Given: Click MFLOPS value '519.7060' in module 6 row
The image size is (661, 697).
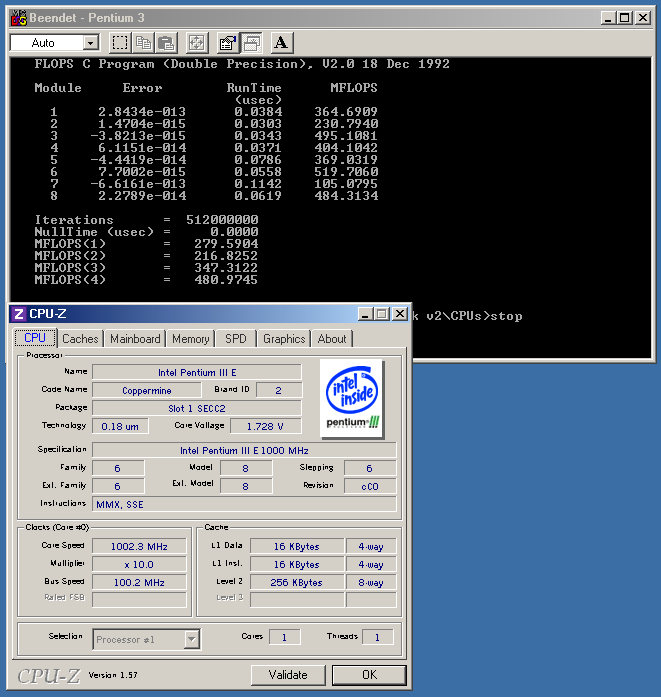Looking at the screenshot, I should [x=346, y=172].
